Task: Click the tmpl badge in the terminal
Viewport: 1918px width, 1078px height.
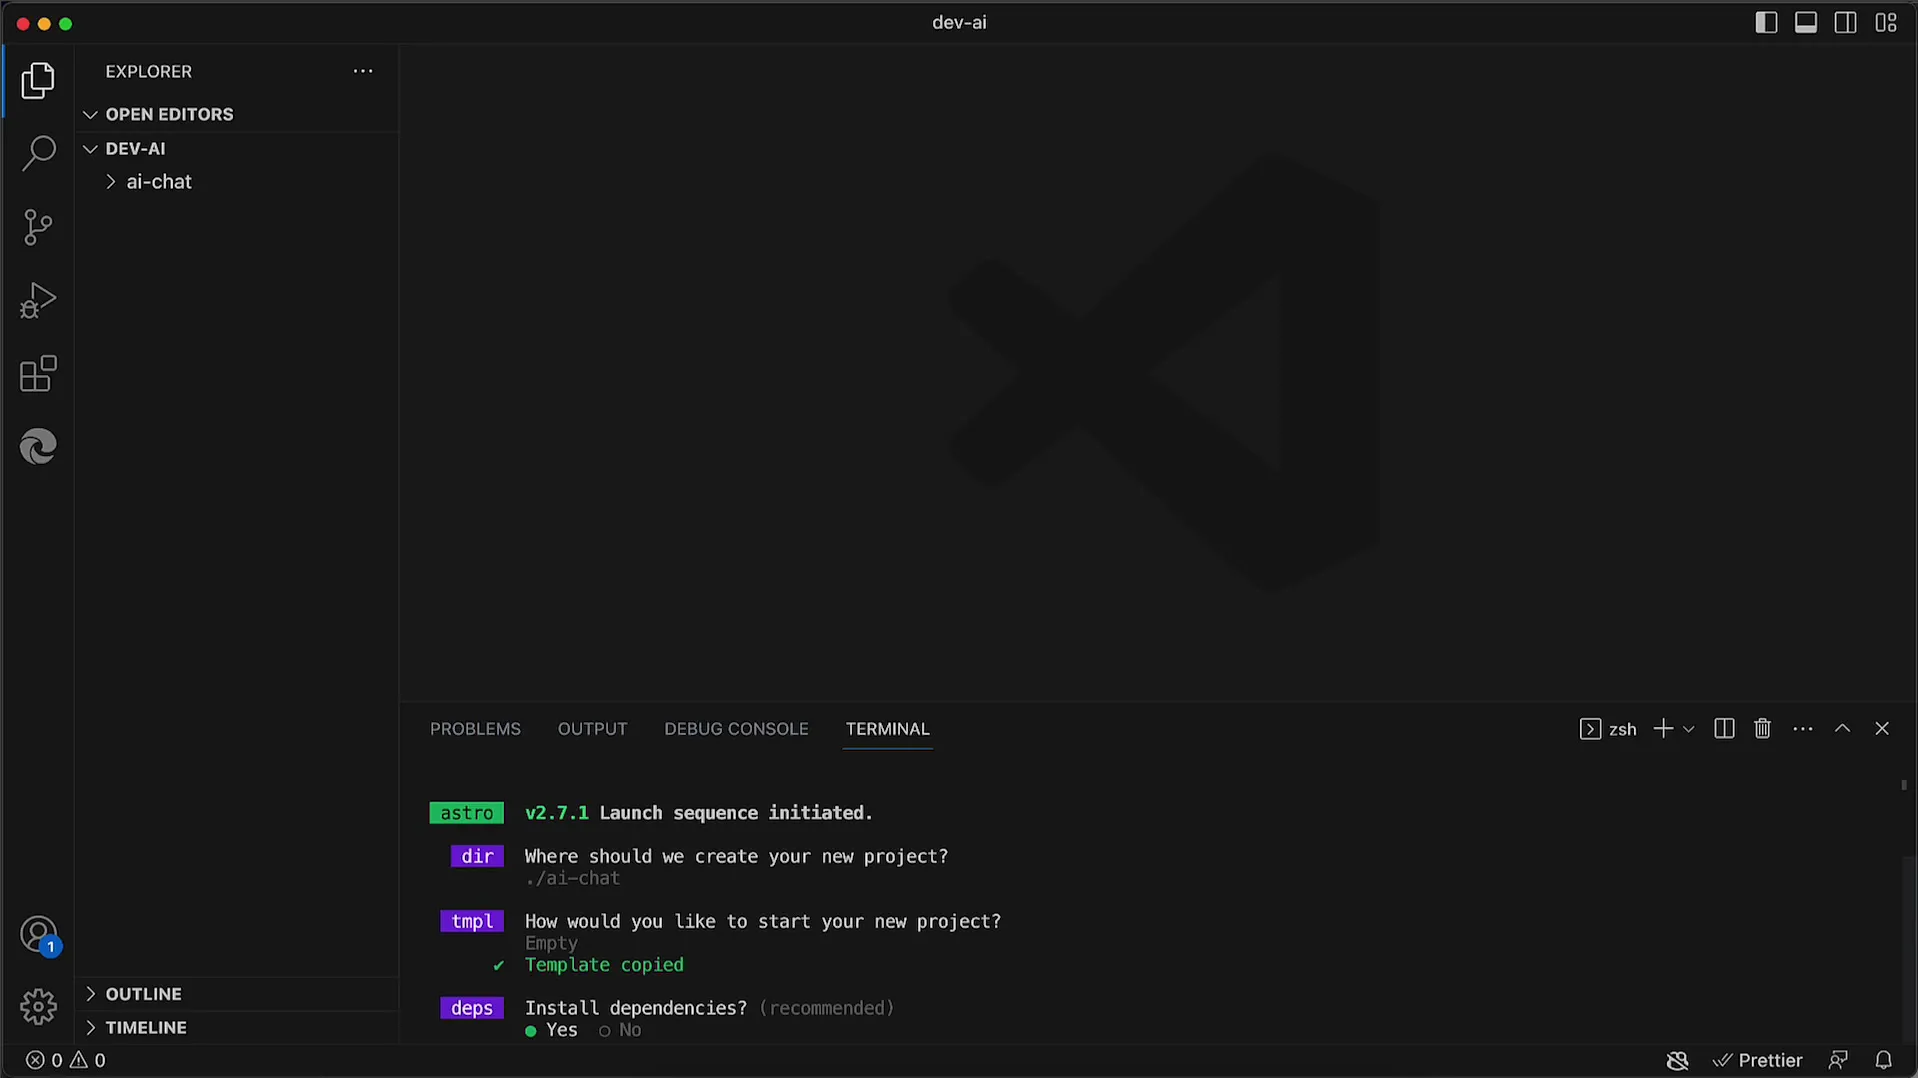Action: click(471, 921)
